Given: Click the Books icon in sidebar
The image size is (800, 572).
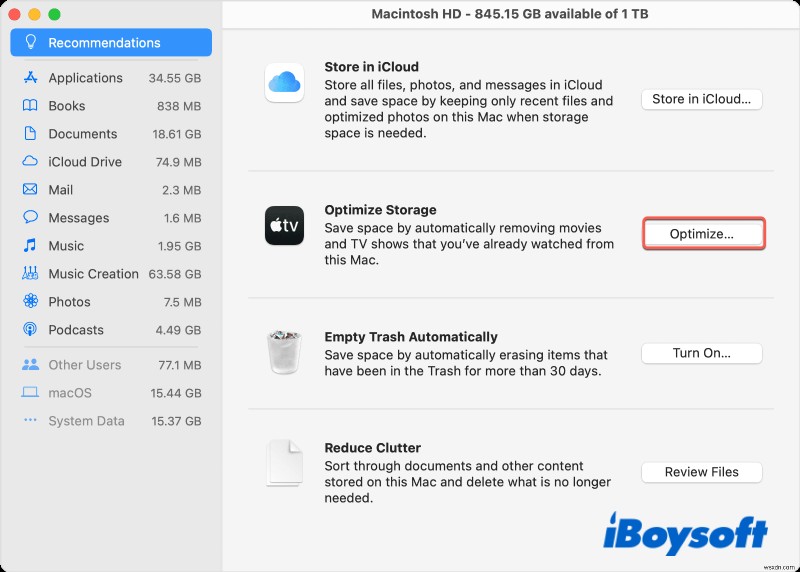Looking at the screenshot, I should (30, 106).
